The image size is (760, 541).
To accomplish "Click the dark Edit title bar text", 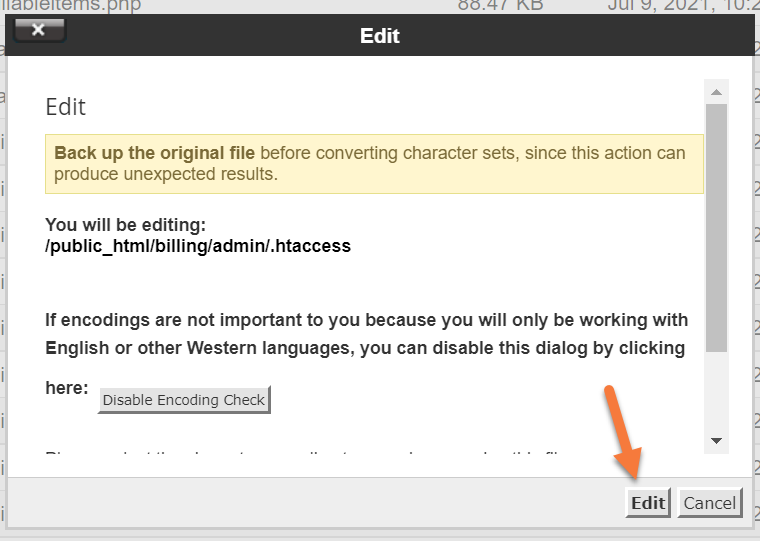I will click(379, 36).
